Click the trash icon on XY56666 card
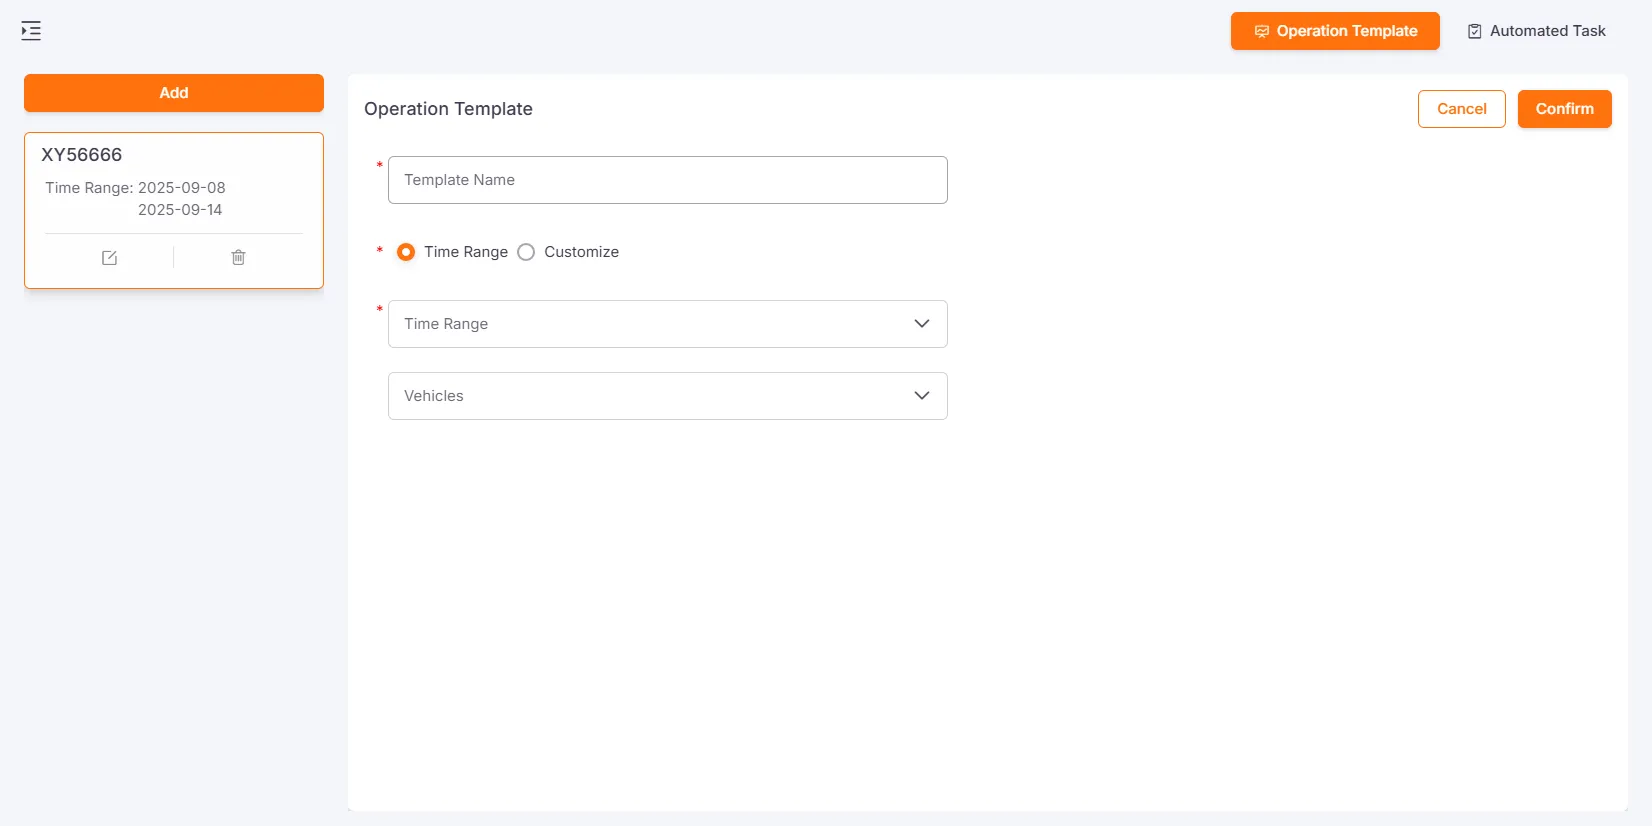Viewport: 1652px width, 826px height. 238,258
